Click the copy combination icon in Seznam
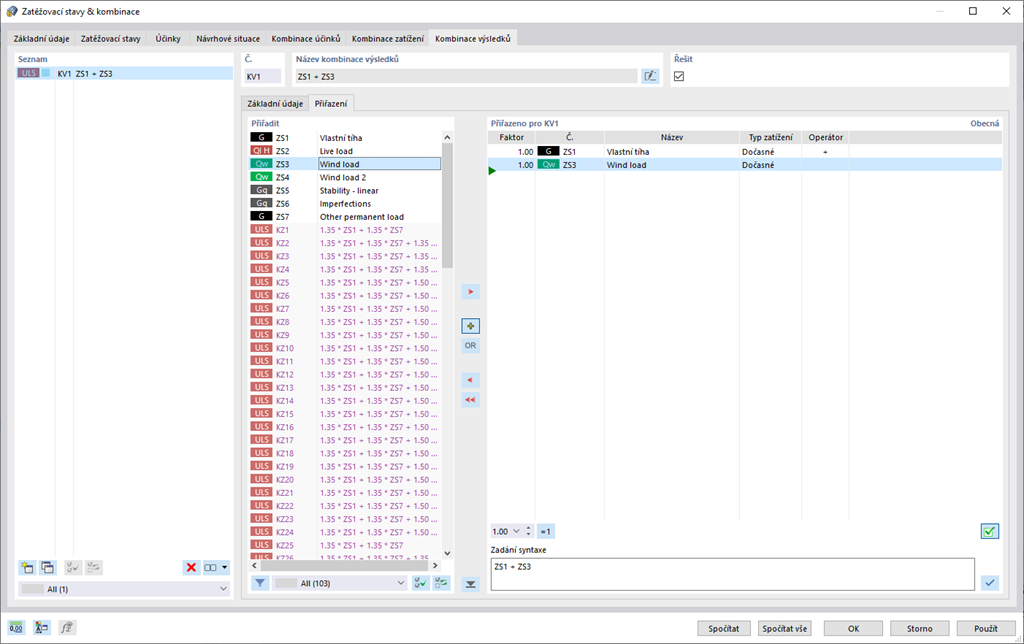The width and height of the screenshot is (1024, 644). (x=48, y=568)
